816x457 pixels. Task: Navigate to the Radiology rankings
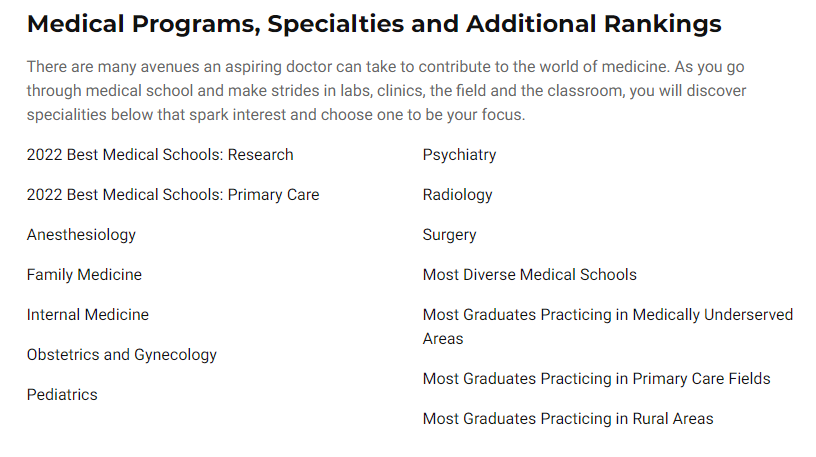tap(457, 195)
